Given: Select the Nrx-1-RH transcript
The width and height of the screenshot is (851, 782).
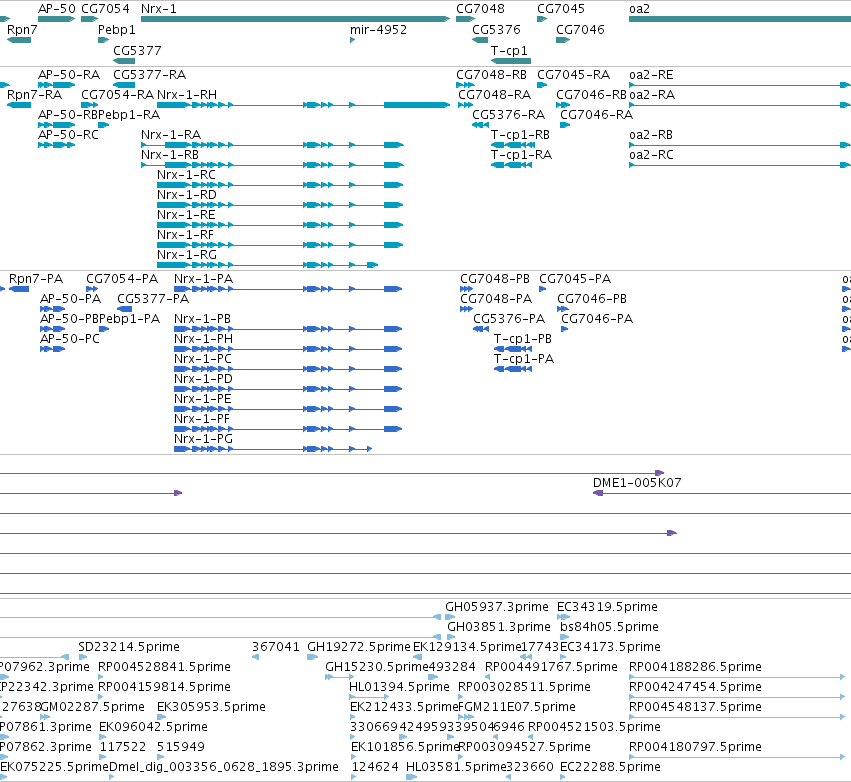Looking at the screenshot, I should [303, 105].
